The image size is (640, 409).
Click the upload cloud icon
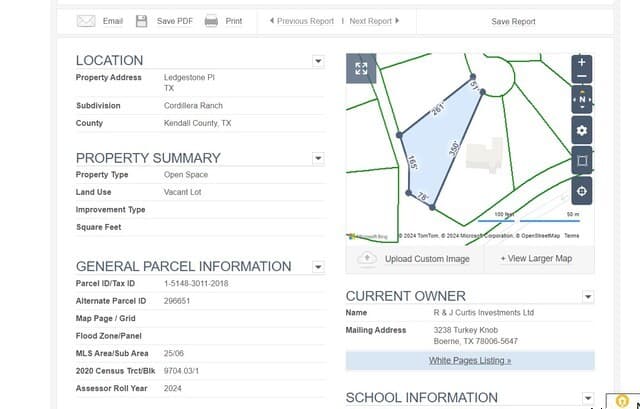[x=367, y=259]
